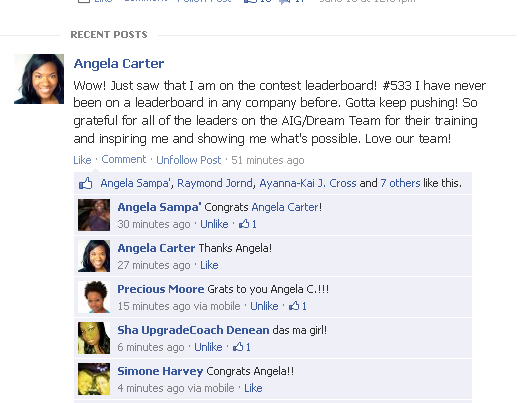Open Precious Moore's comment avatar
The height and width of the screenshot is (403, 529).
click(94, 297)
